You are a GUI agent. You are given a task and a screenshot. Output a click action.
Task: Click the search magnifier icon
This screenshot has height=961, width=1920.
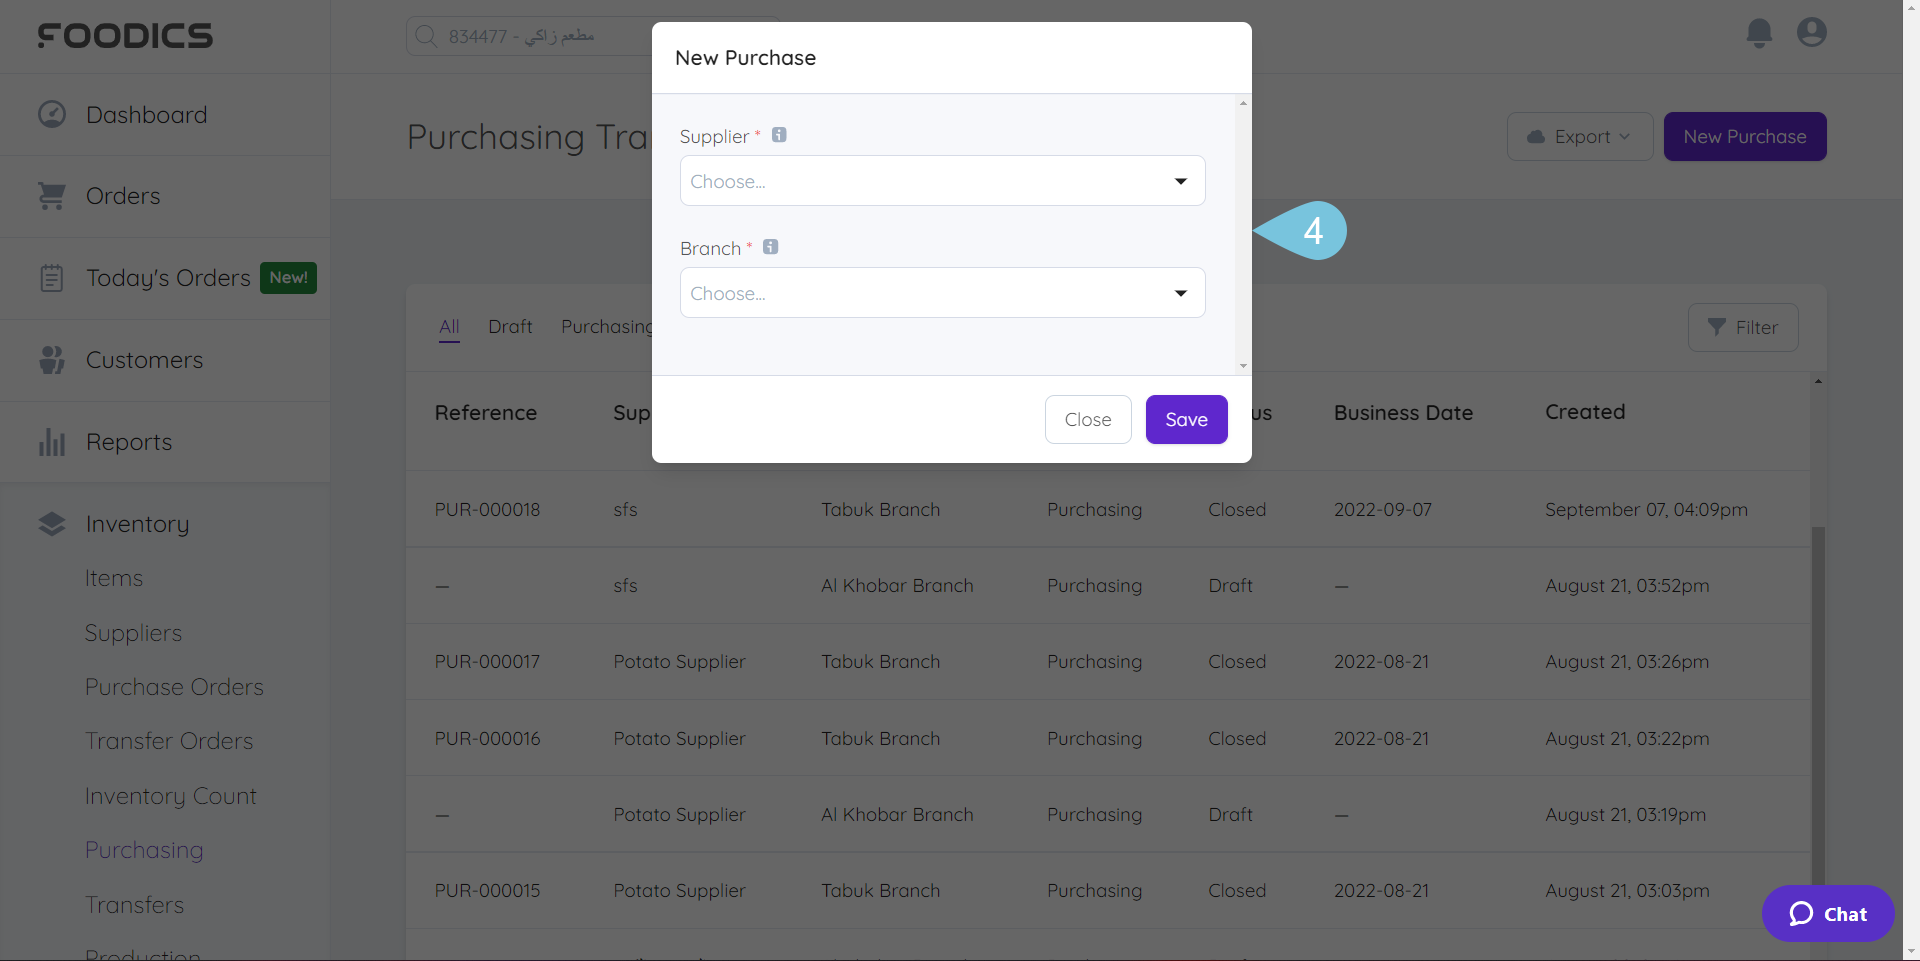[x=426, y=35]
